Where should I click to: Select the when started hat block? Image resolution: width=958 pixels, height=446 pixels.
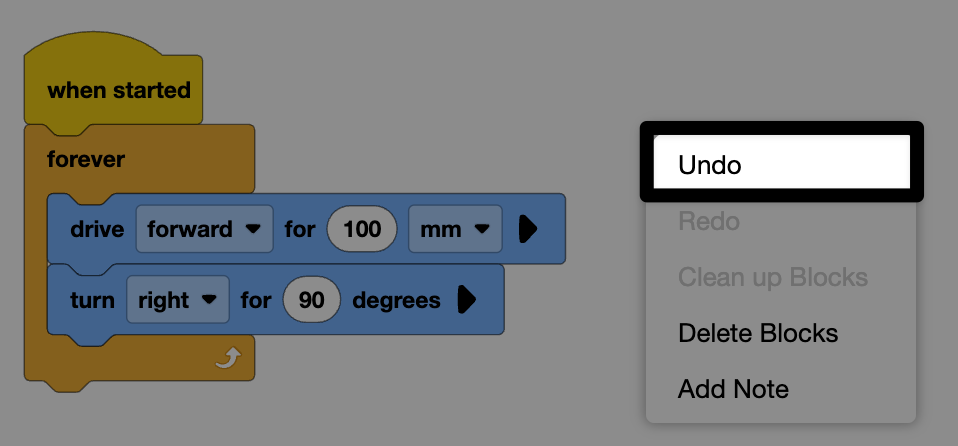point(118,90)
